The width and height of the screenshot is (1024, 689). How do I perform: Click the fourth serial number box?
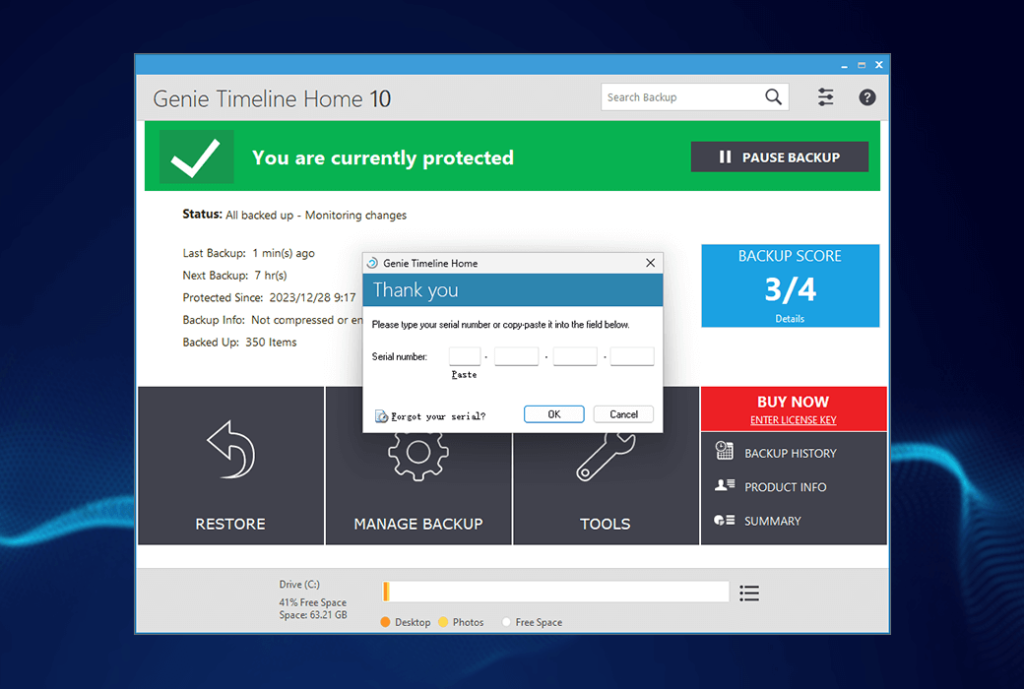632,356
